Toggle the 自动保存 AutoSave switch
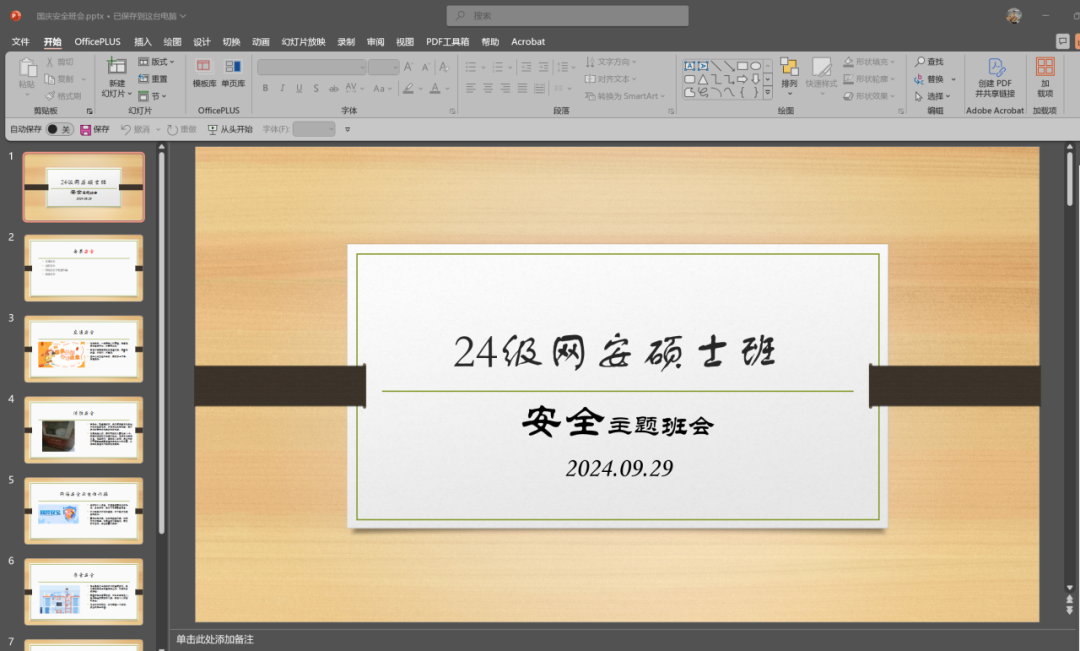 click(59, 129)
